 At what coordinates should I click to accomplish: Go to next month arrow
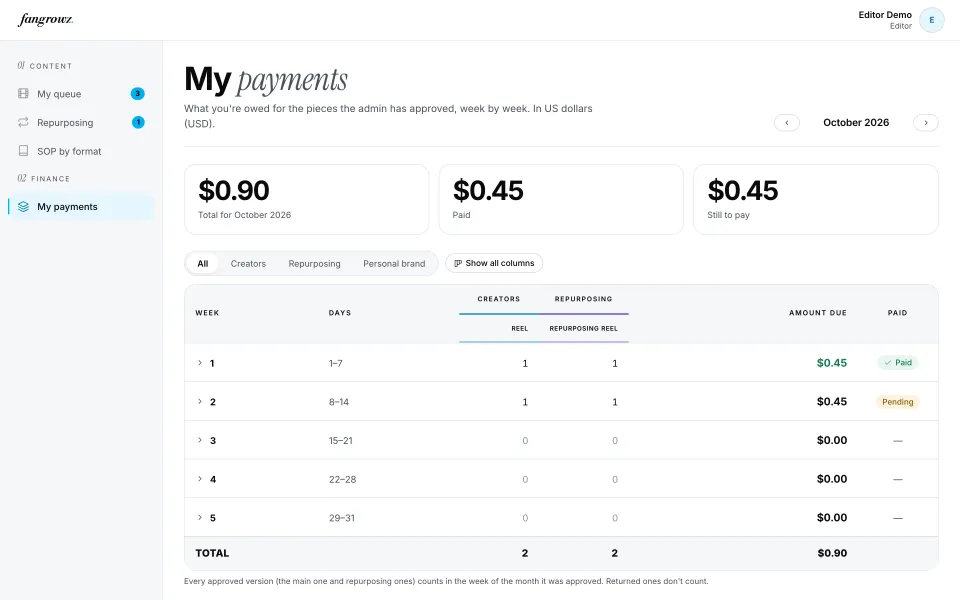point(926,122)
